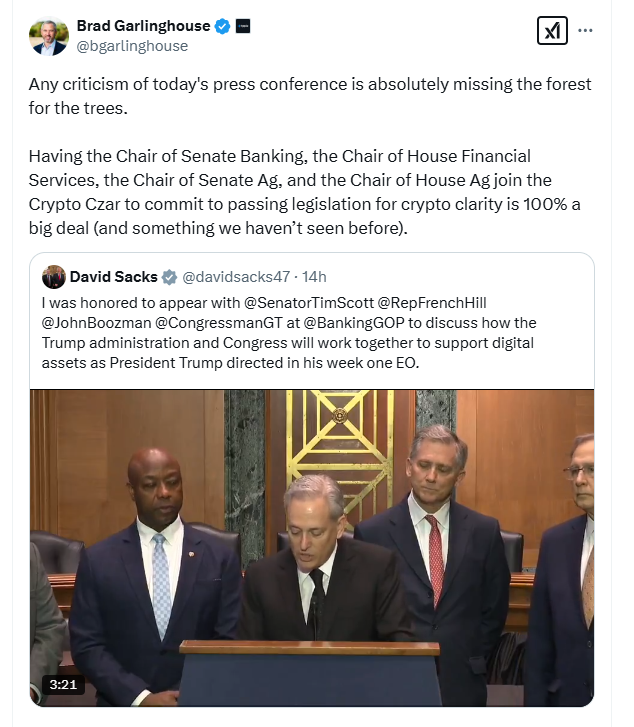Image resolution: width=634 pixels, height=727 pixels.
Task: Open the @CongressmanGT mention
Action: [x=219, y=323]
